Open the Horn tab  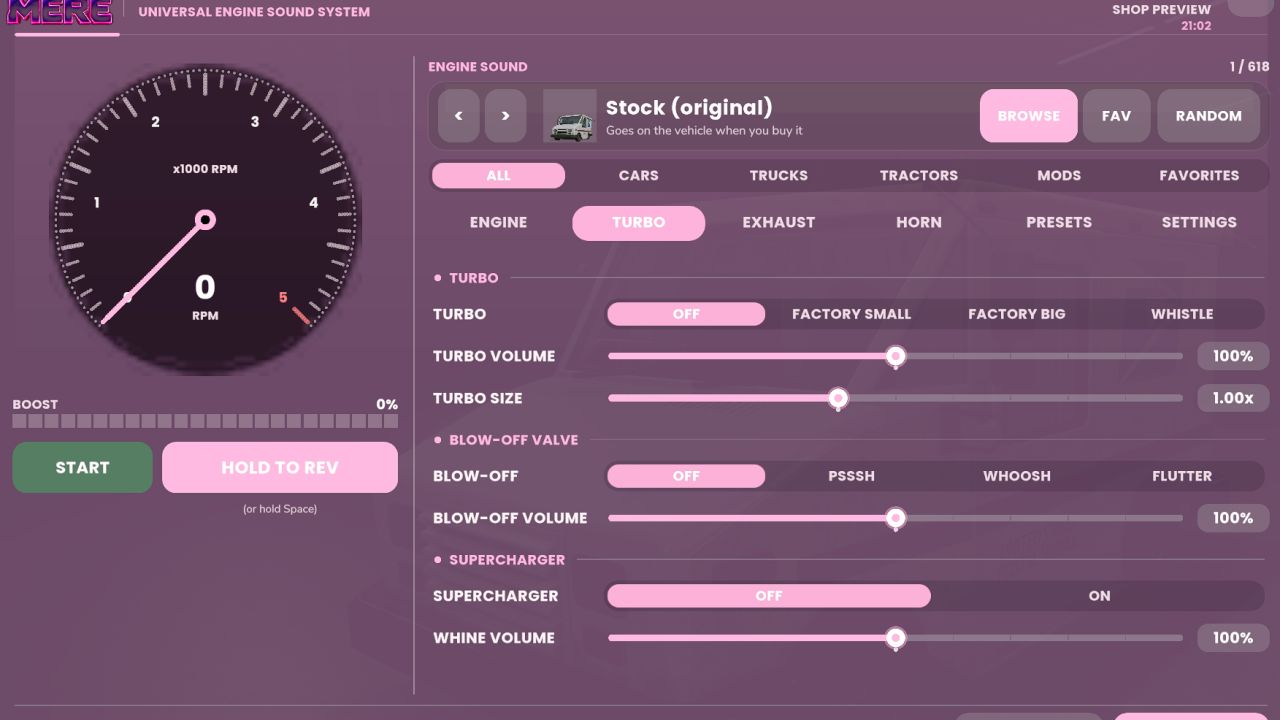point(918,223)
